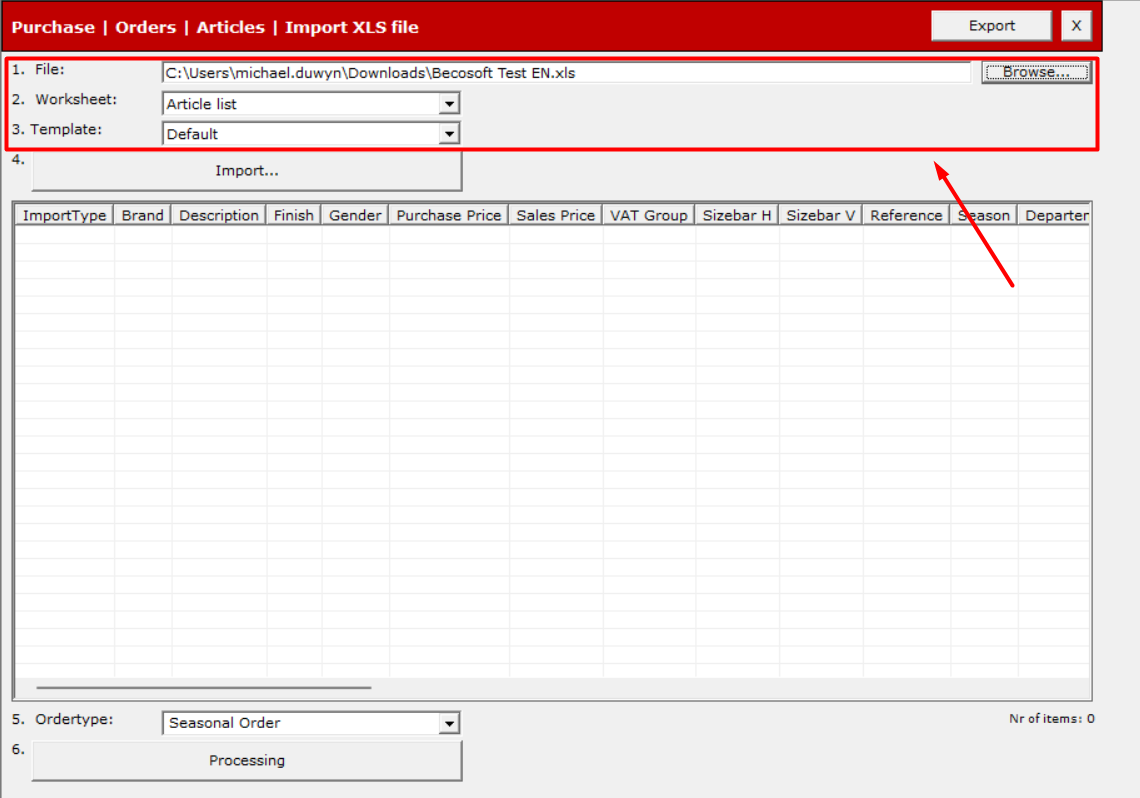The image size is (1140, 798).
Task: Click the Browse... button
Action: tap(1036, 72)
